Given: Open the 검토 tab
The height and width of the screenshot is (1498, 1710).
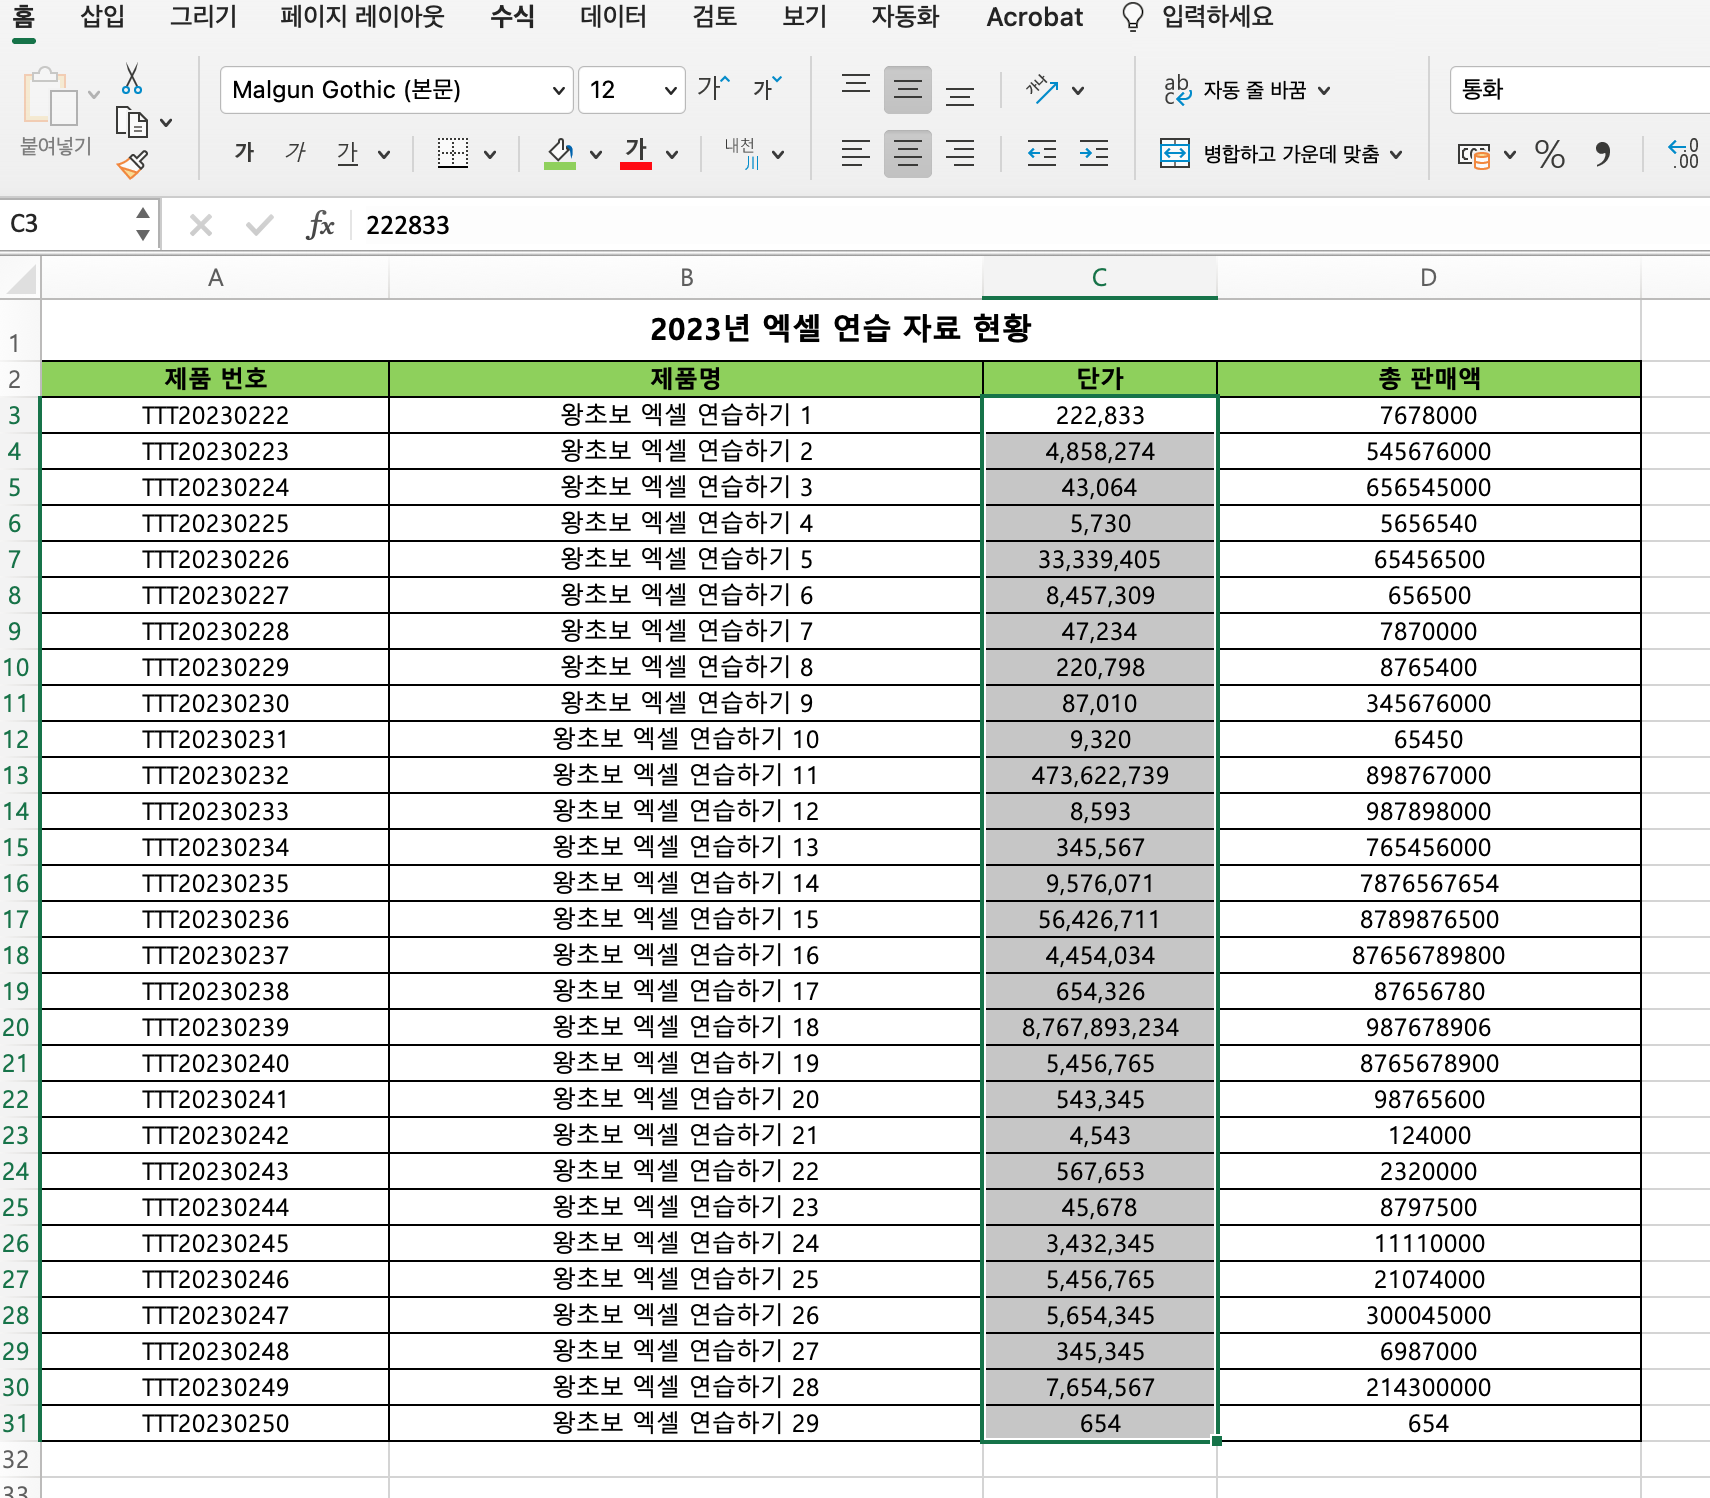Looking at the screenshot, I should tap(714, 17).
